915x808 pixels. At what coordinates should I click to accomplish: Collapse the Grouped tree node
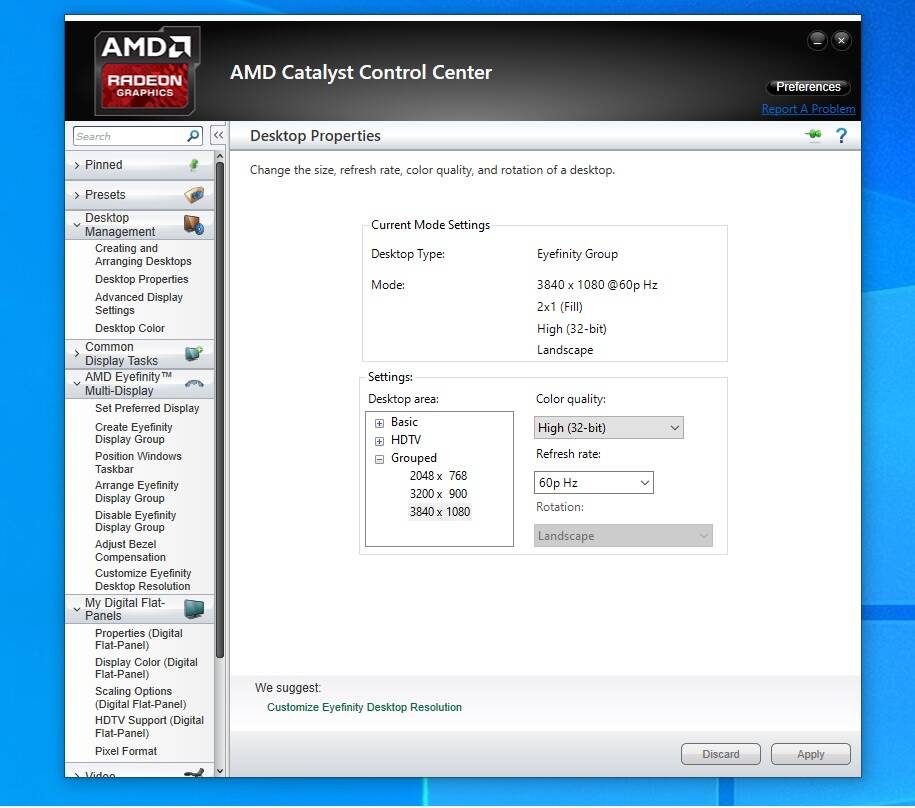(380, 459)
